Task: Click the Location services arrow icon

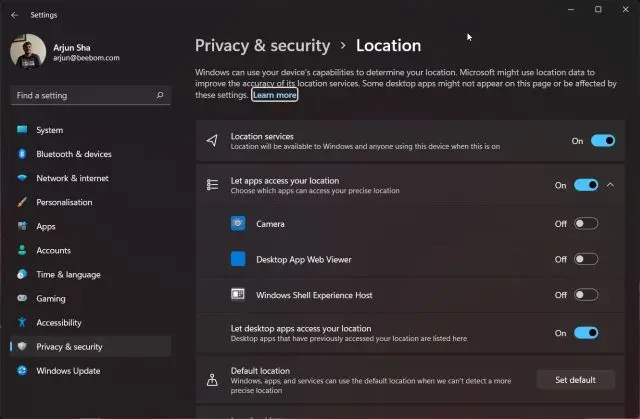Action: pos(212,141)
